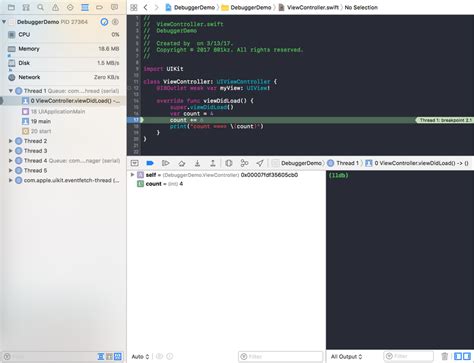Screen dimensions: 474x363
Task: Hide the debug area
Action: pyautogui.click(x=135, y=163)
